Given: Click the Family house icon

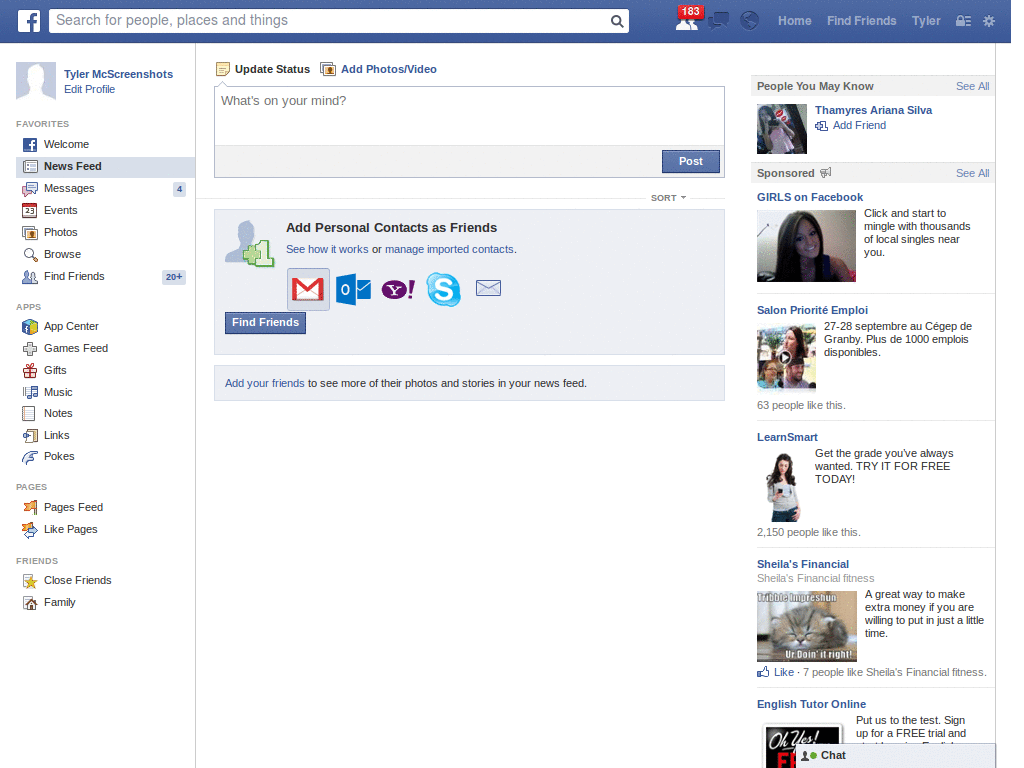Looking at the screenshot, I should [30, 603].
